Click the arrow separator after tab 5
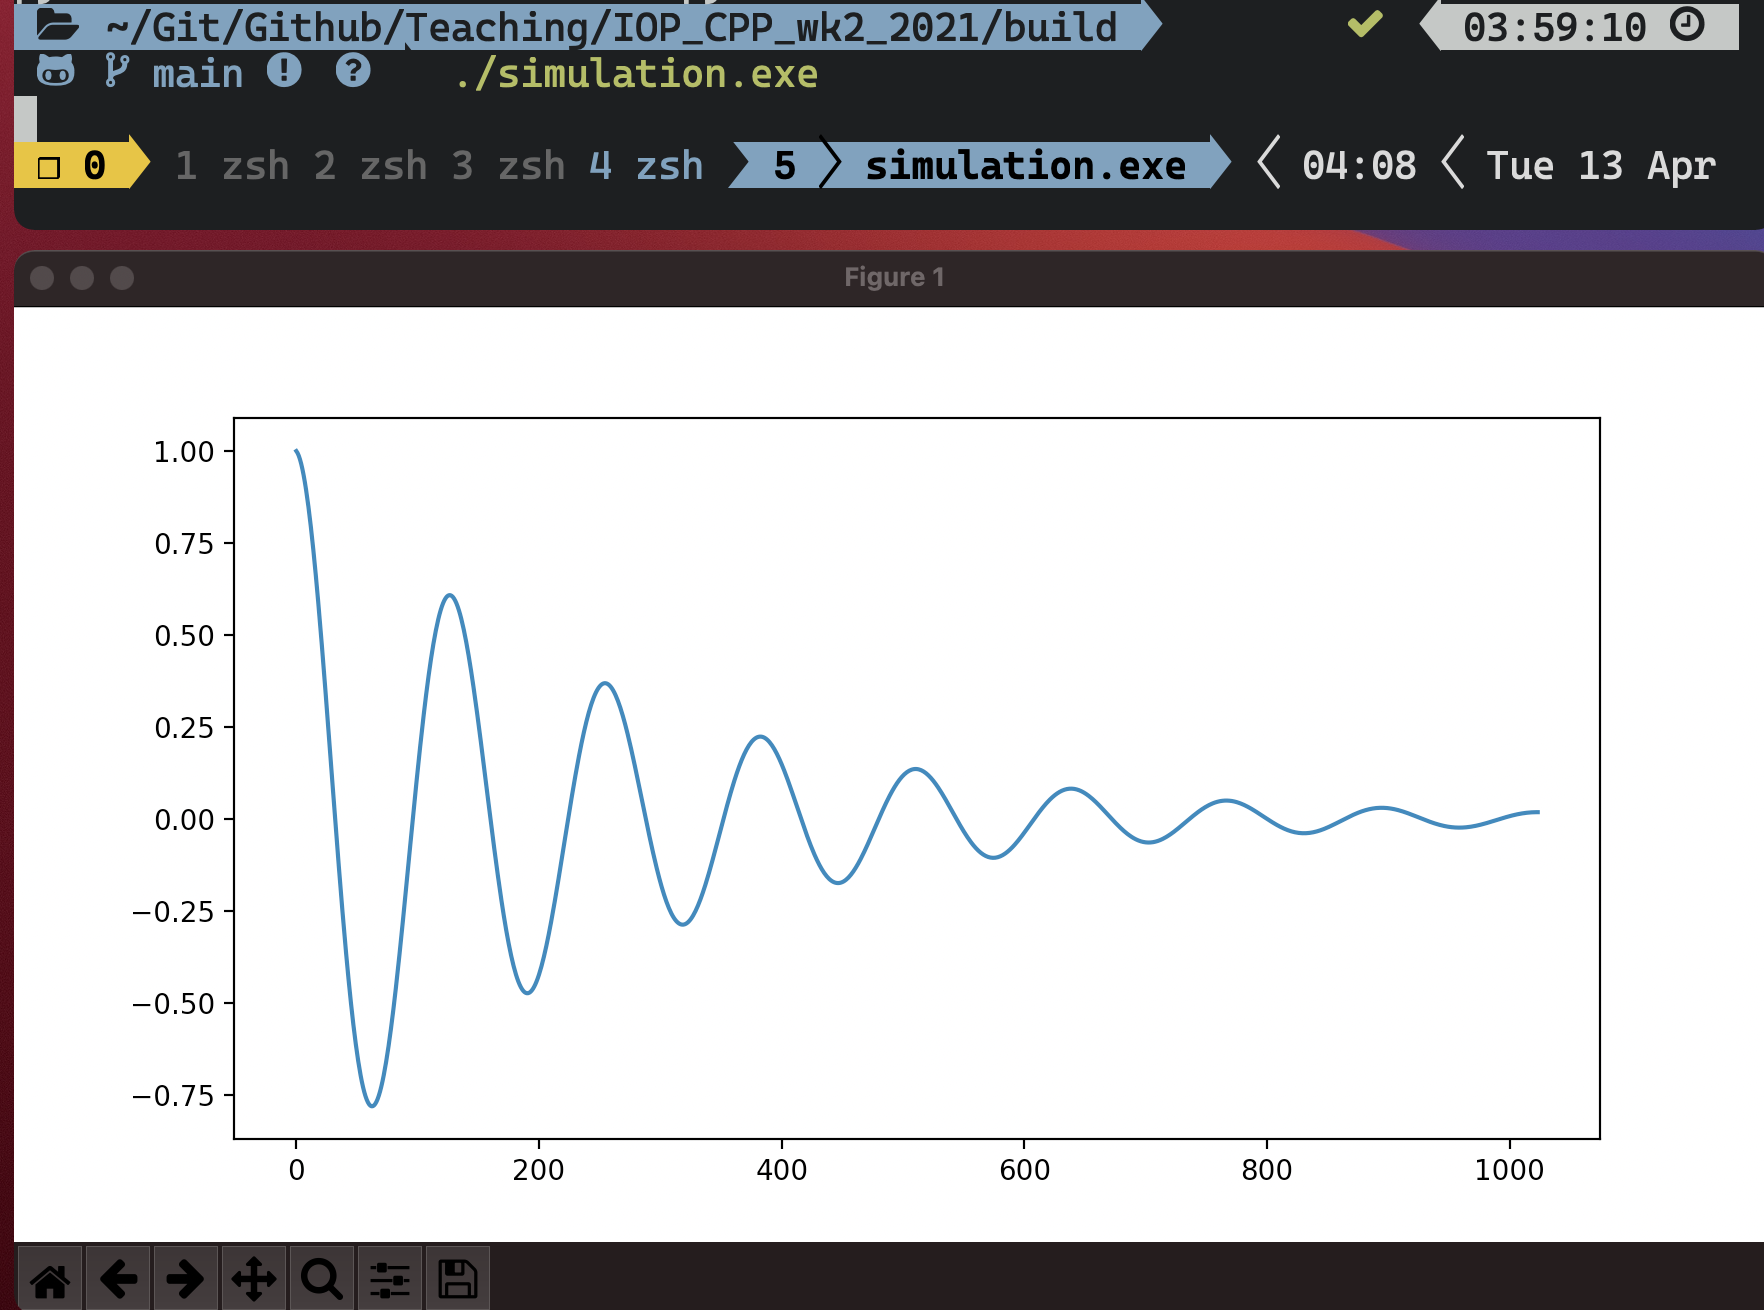 pyautogui.click(x=831, y=165)
